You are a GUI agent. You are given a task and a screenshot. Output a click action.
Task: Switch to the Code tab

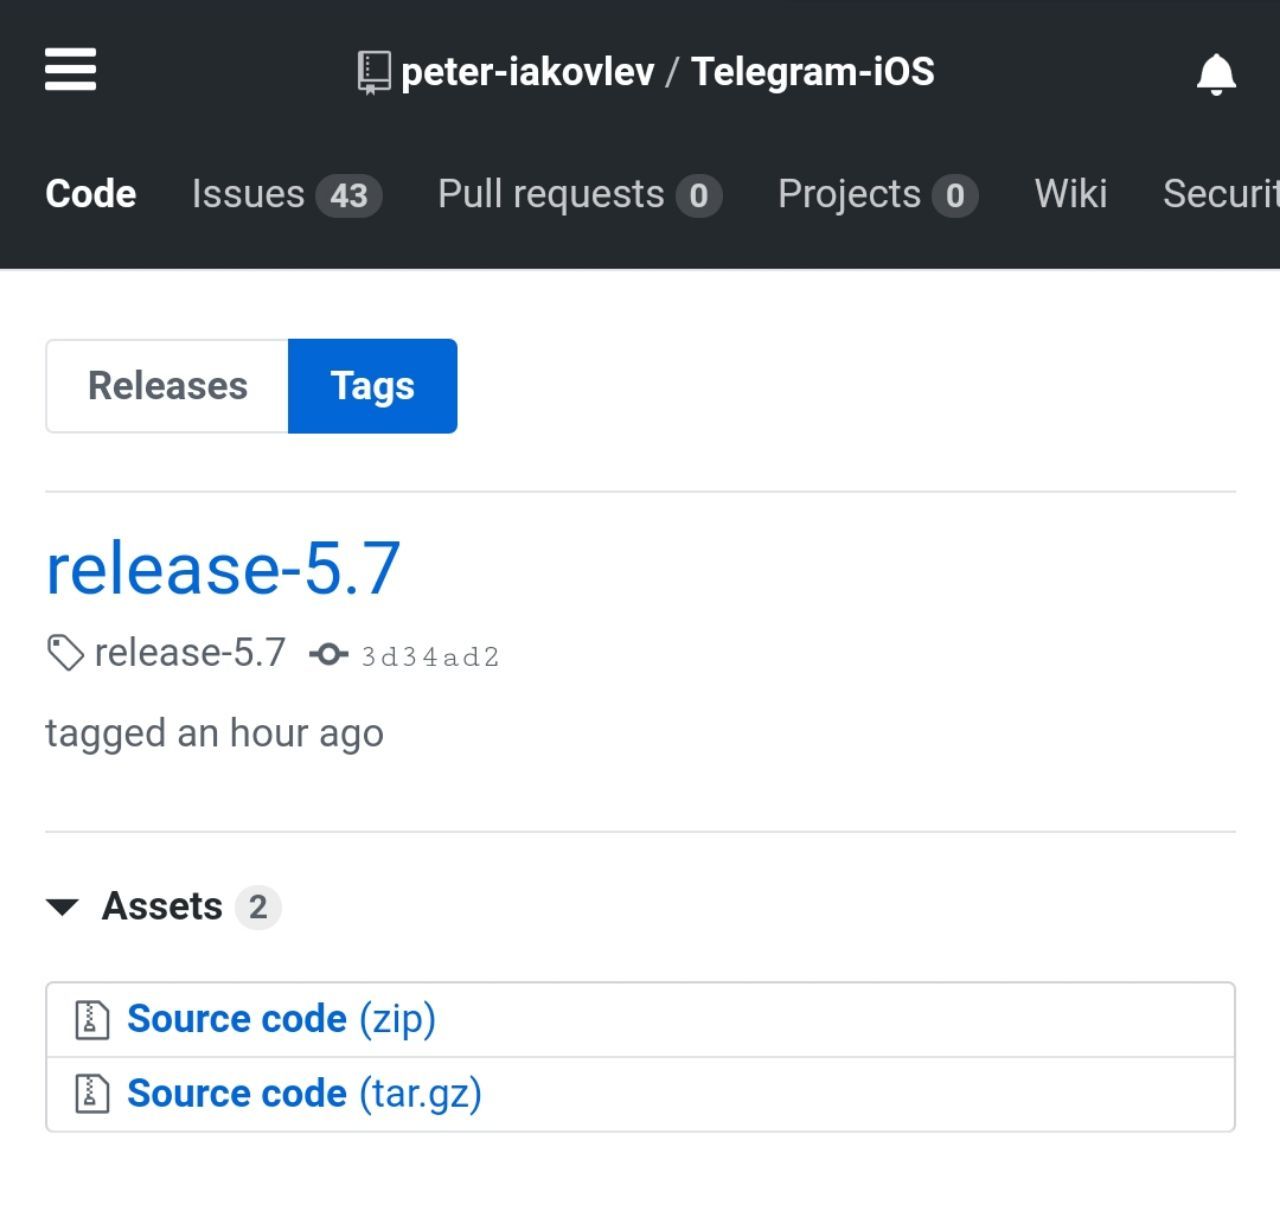tap(91, 194)
